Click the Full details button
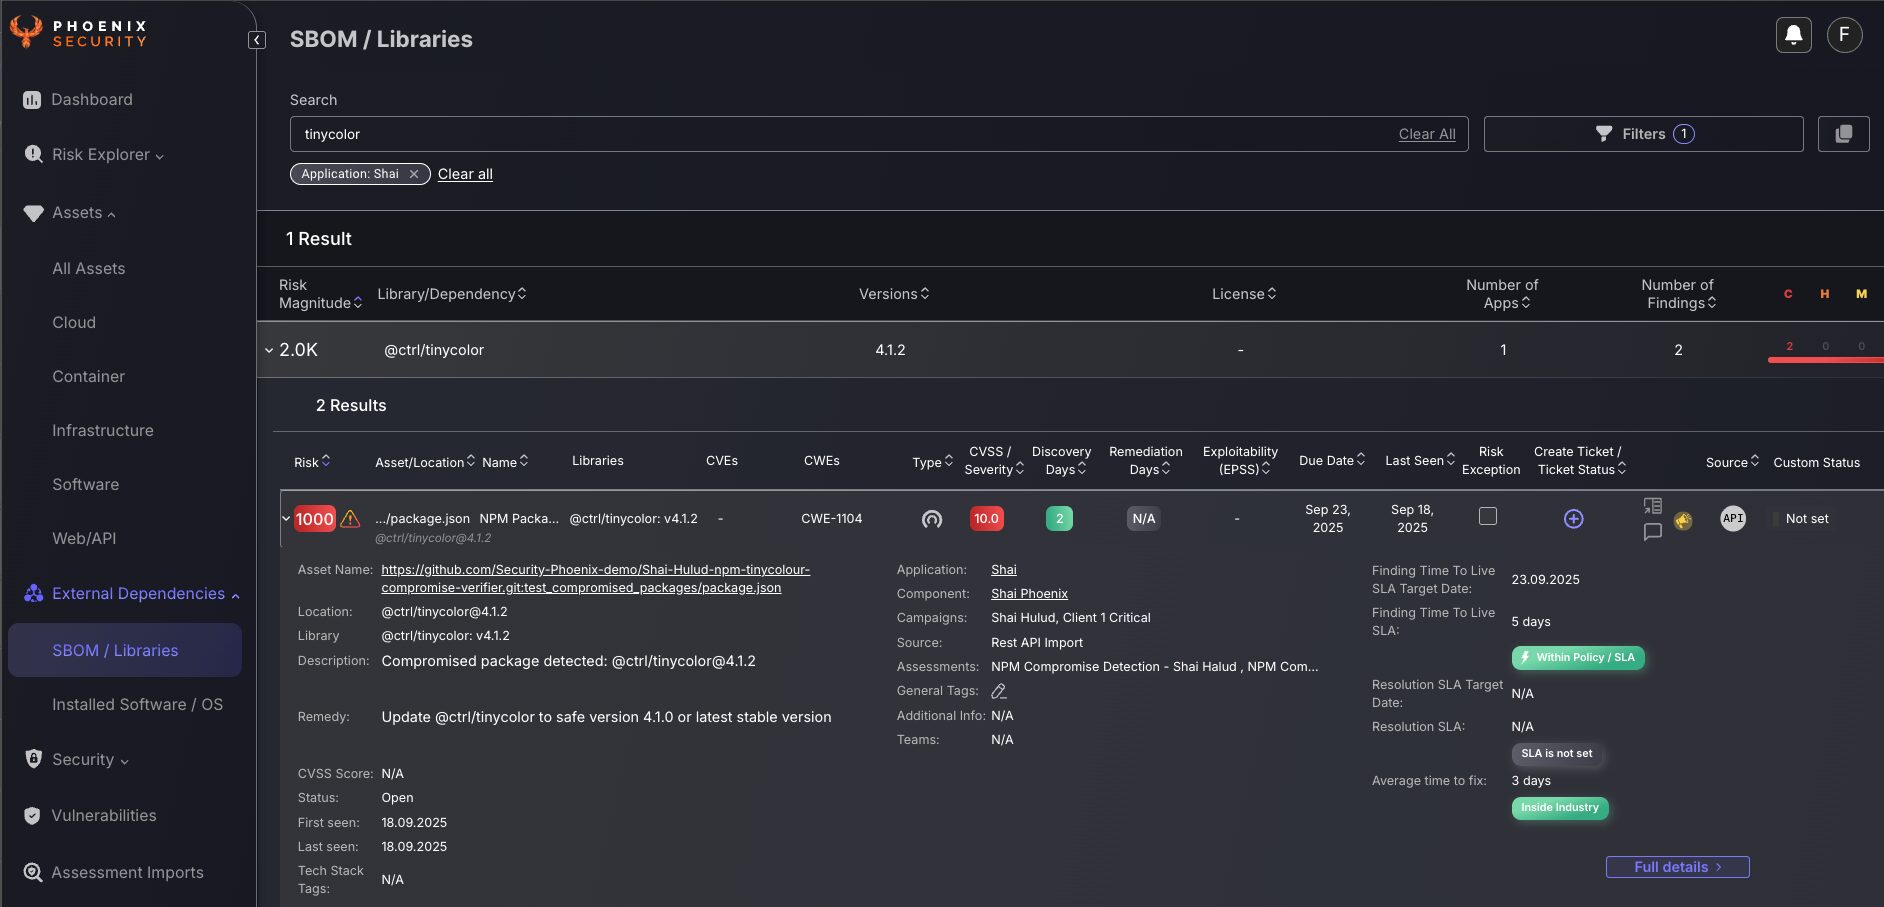The width and height of the screenshot is (1884, 907). (1677, 867)
